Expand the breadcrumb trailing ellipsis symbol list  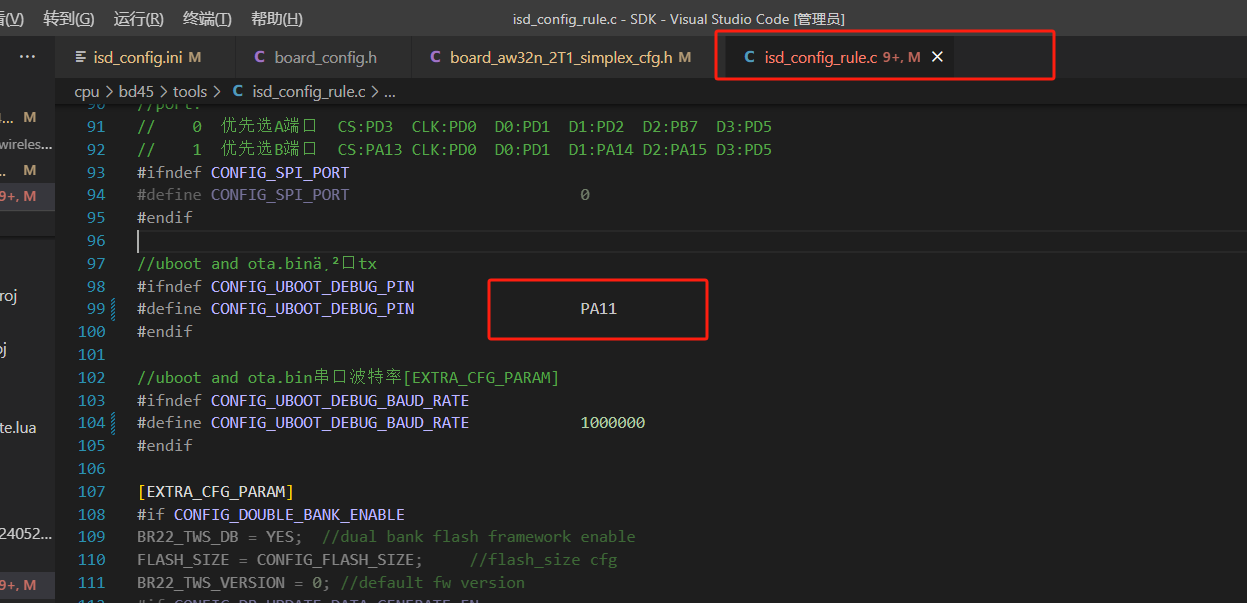click(390, 91)
